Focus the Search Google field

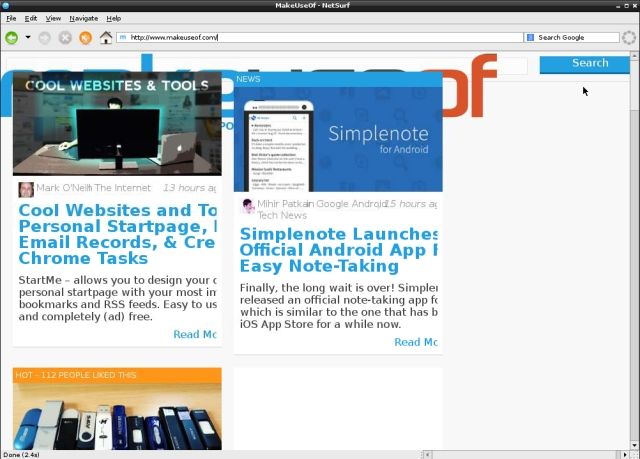[x=572, y=37]
